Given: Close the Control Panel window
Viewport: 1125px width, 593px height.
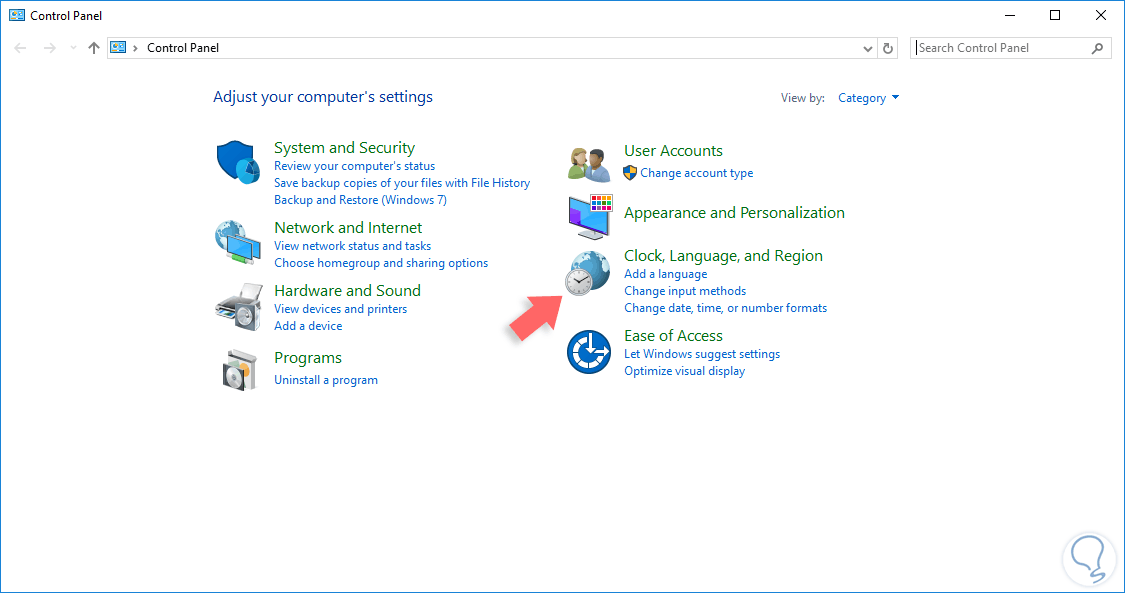Looking at the screenshot, I should click(x=1101, y=15).
